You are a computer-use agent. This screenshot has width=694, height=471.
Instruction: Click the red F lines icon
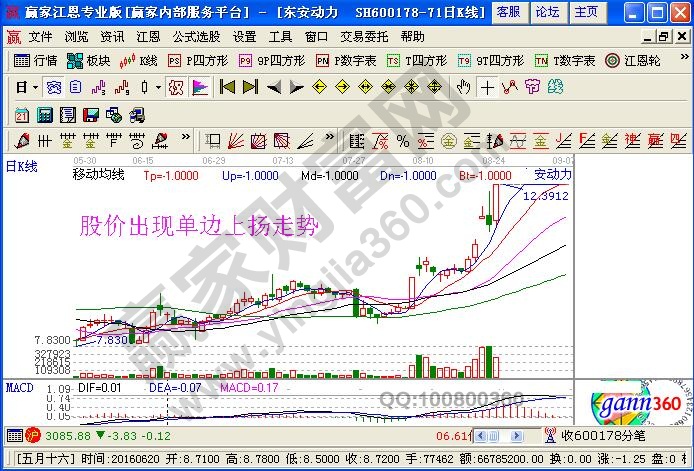pyautogui.click(x=586, y=141)
